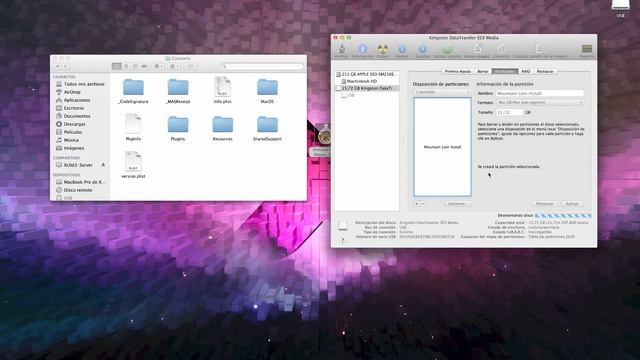Click the Aplicar button
This screenshot has height=360, width=640.
click(x=572, y=203)
